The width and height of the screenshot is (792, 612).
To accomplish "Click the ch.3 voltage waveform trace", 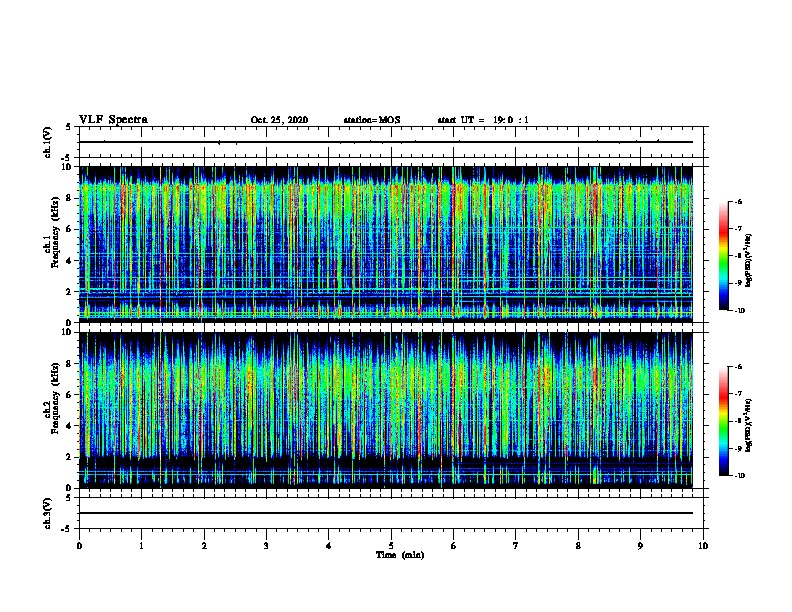I will tap(386, 513).
